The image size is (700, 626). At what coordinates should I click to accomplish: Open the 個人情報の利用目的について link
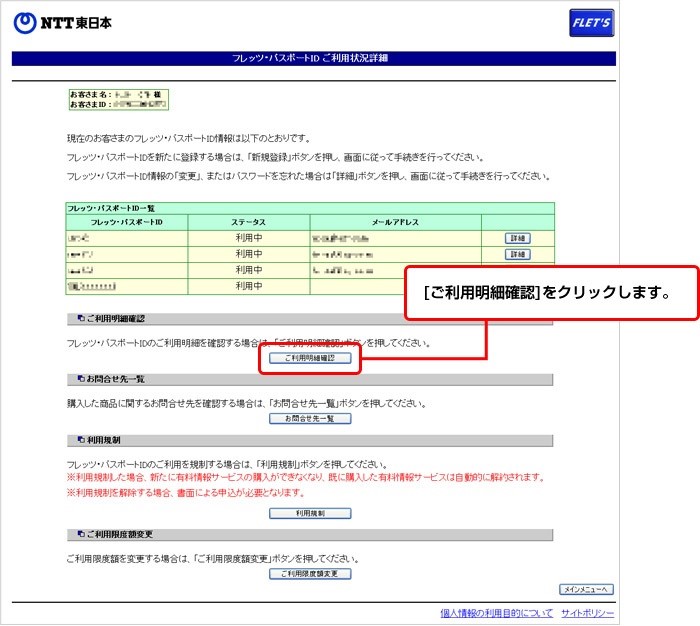click(496, 613)
